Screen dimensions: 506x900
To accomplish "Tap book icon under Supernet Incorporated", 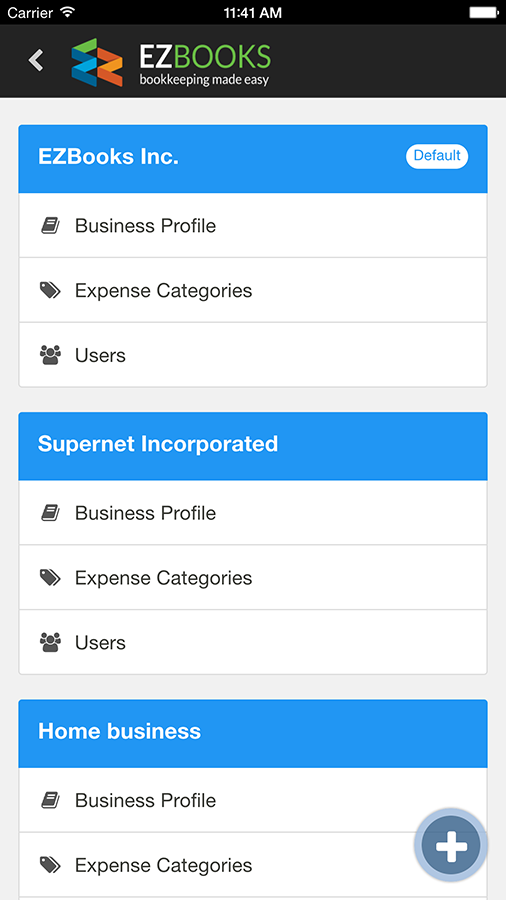I will click(50, 513).
